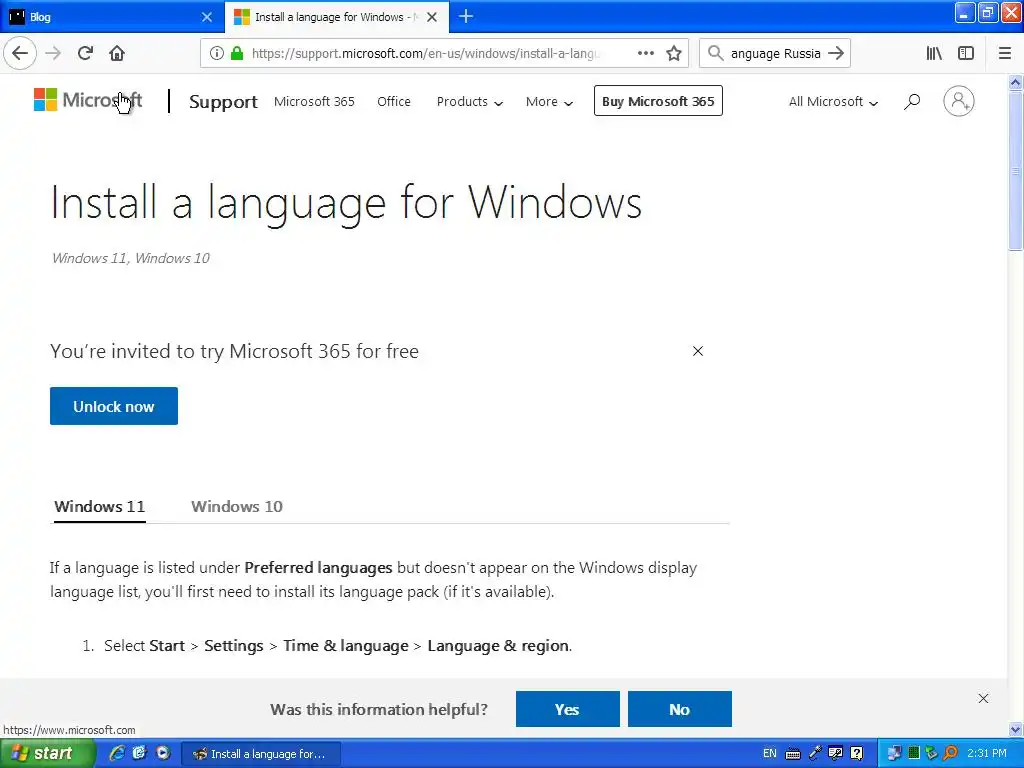Click the language bar keyboard icon
1024x768 pixels.
tap(792, 754)
